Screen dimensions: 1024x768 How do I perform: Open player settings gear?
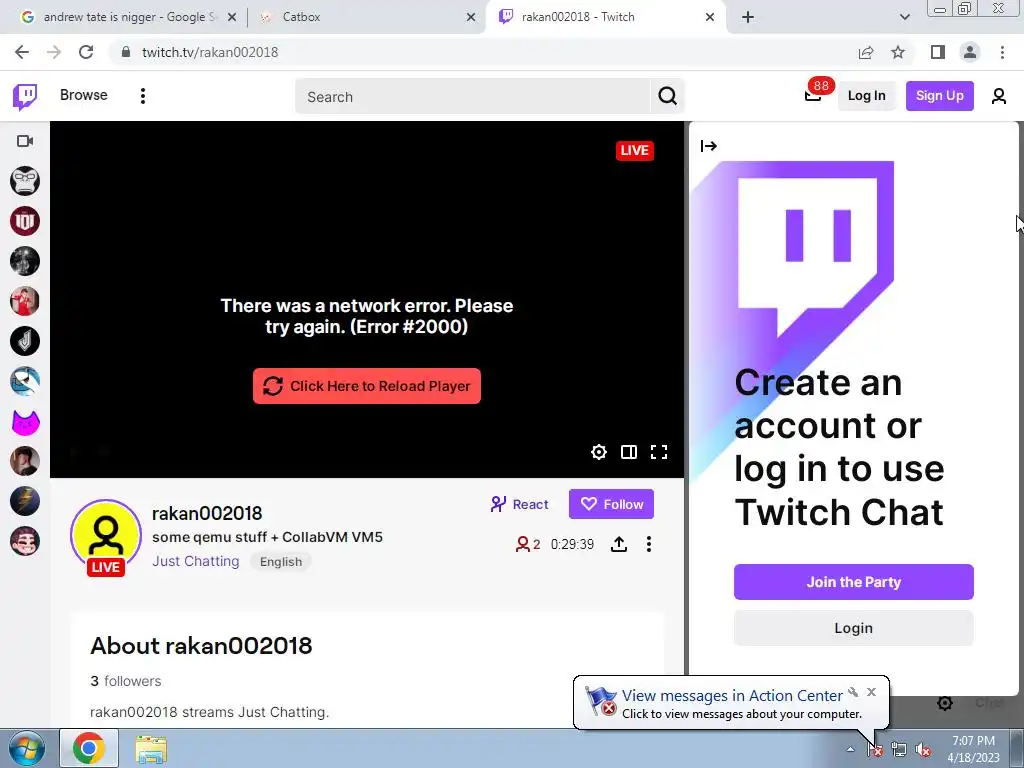(x=599, y=452)
